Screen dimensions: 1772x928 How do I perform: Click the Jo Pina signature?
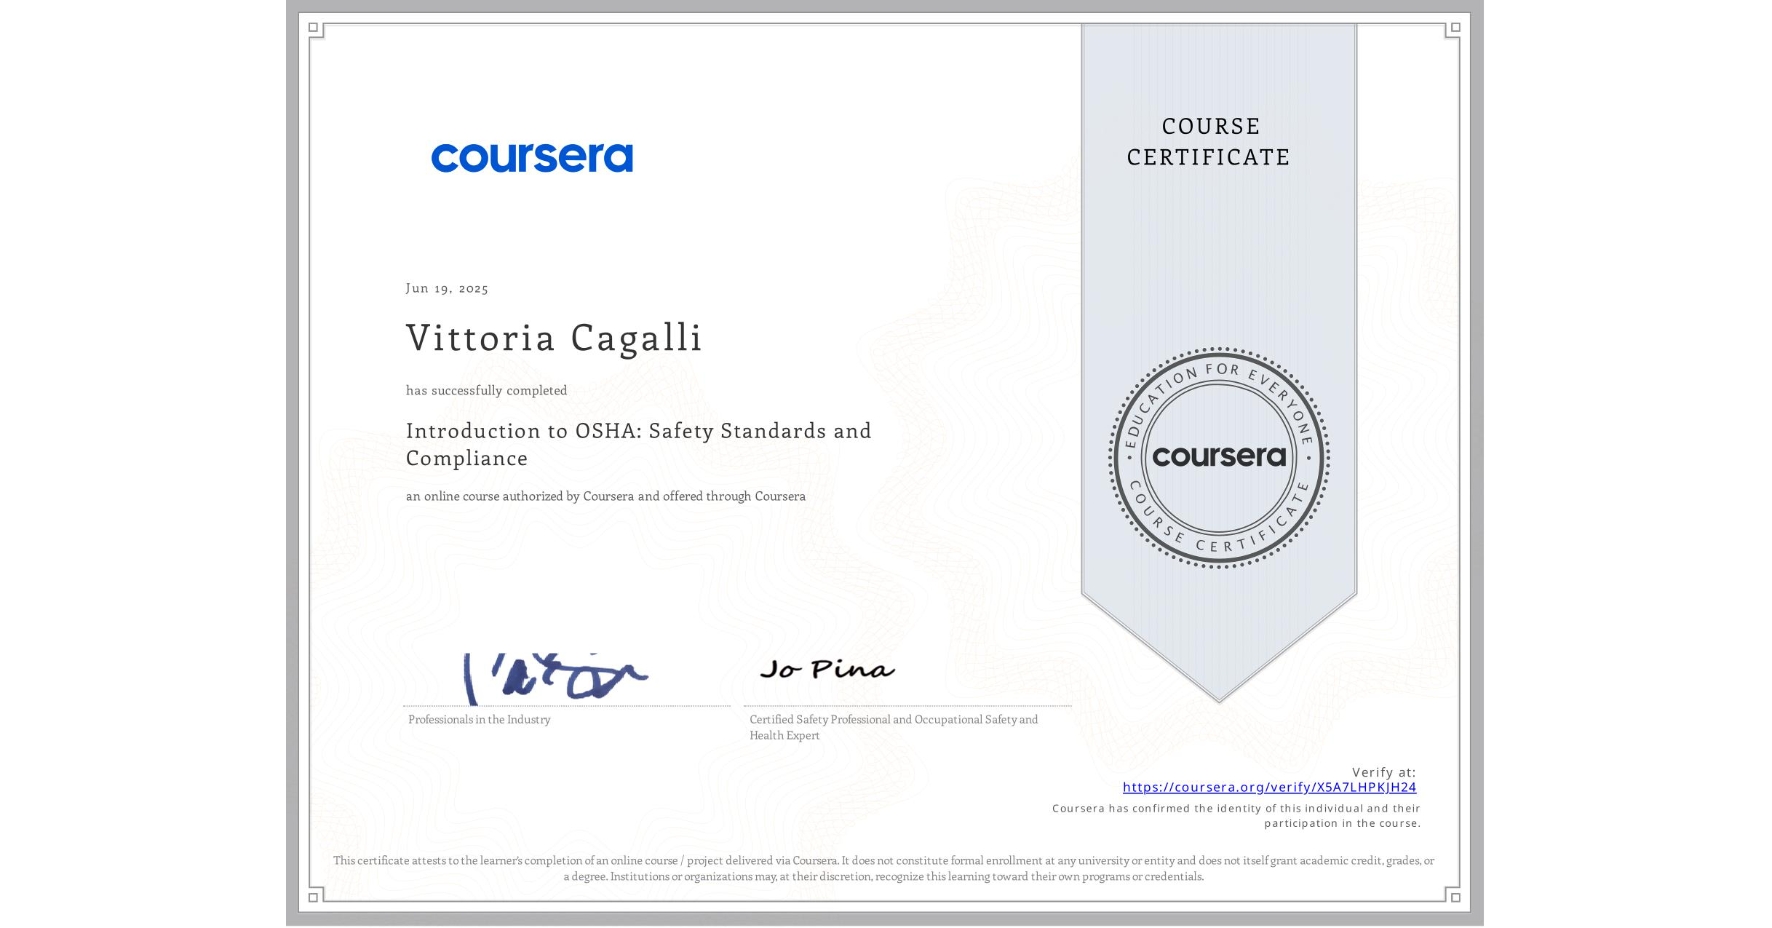[827, 669]
